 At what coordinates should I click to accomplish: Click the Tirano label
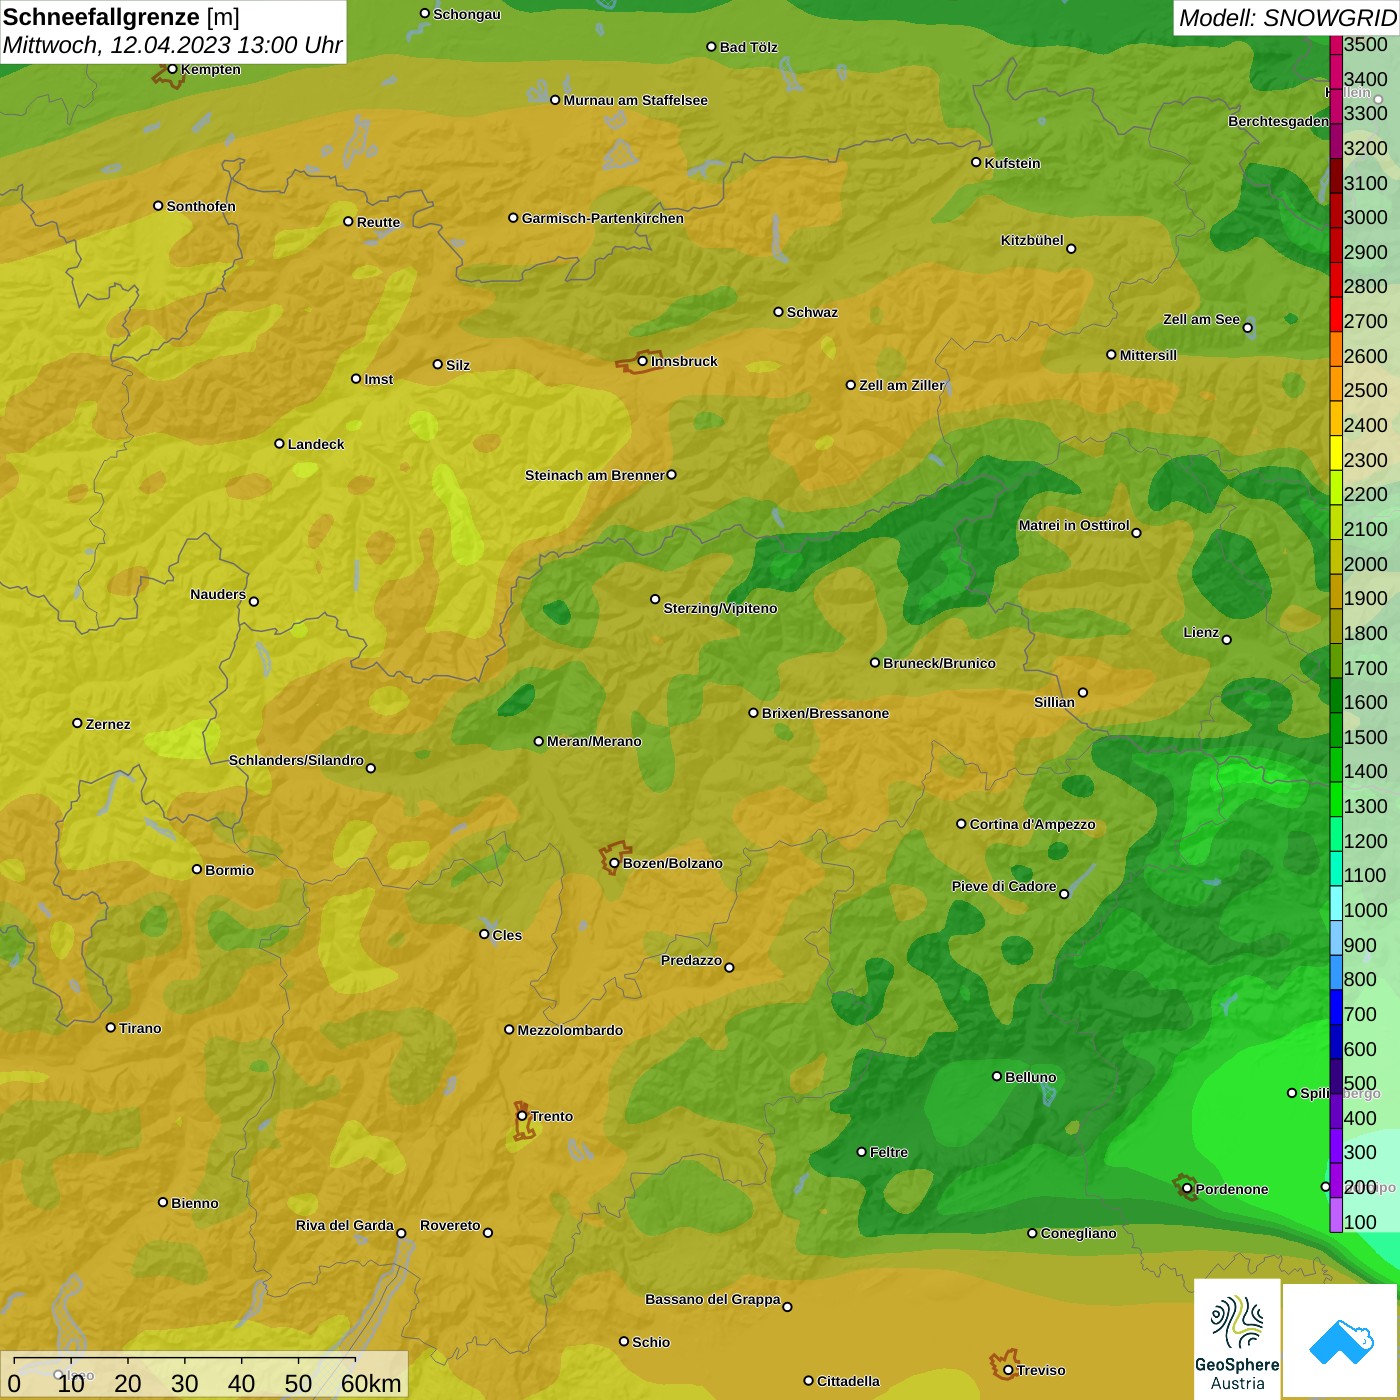(x=140, y=1028)
